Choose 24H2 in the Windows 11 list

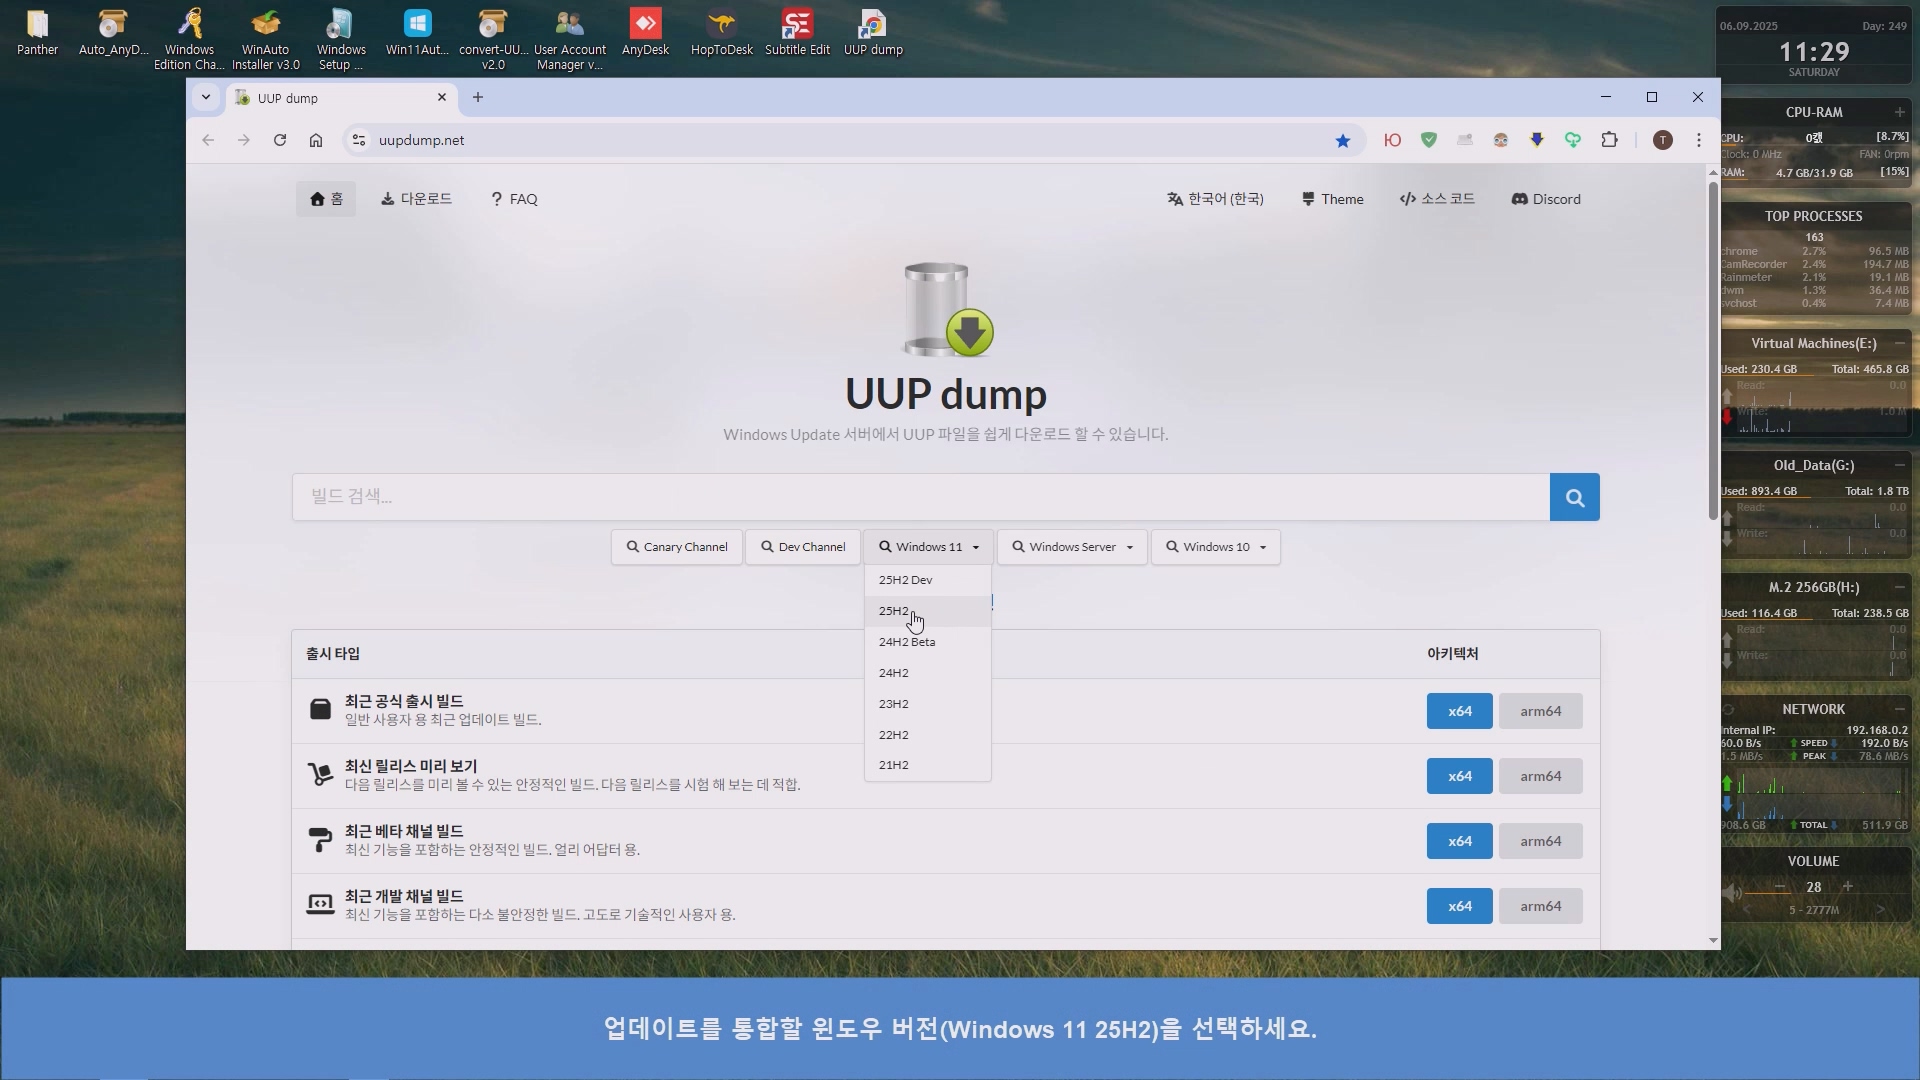click(928, 673)
